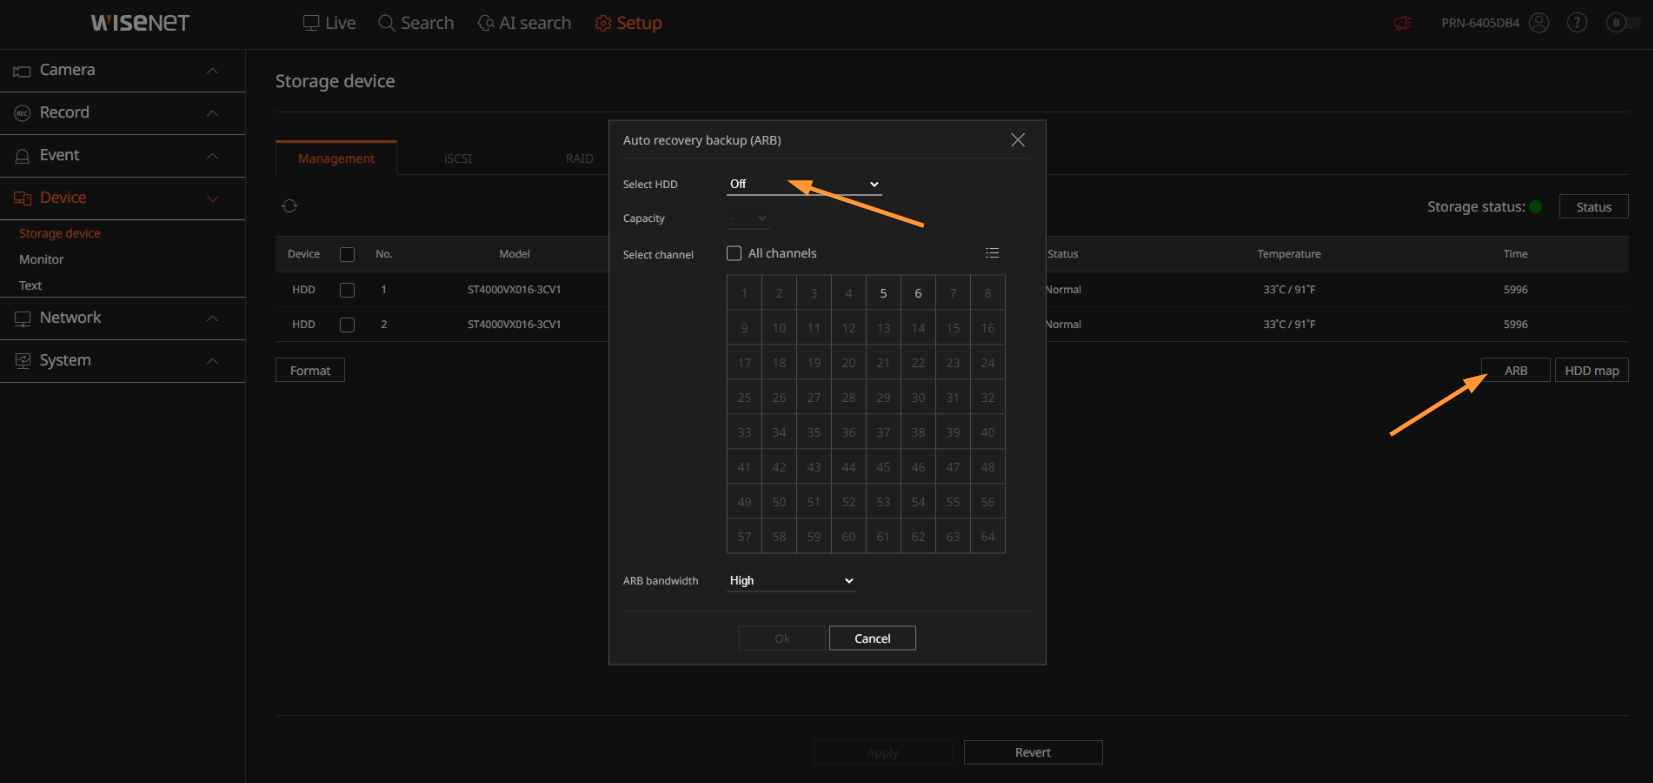
Task: Click the Status button
Action: coord(1594,207)
